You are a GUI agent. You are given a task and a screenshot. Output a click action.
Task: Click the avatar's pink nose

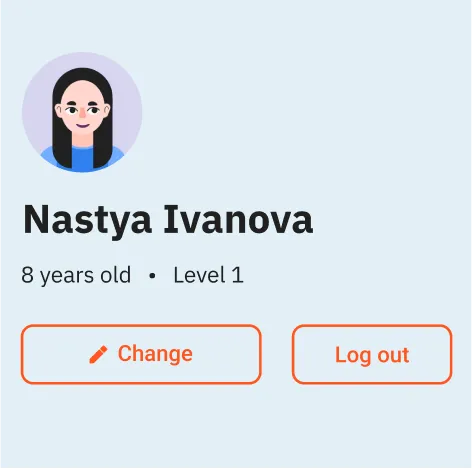pyautogui.click(x=82, y=114)
